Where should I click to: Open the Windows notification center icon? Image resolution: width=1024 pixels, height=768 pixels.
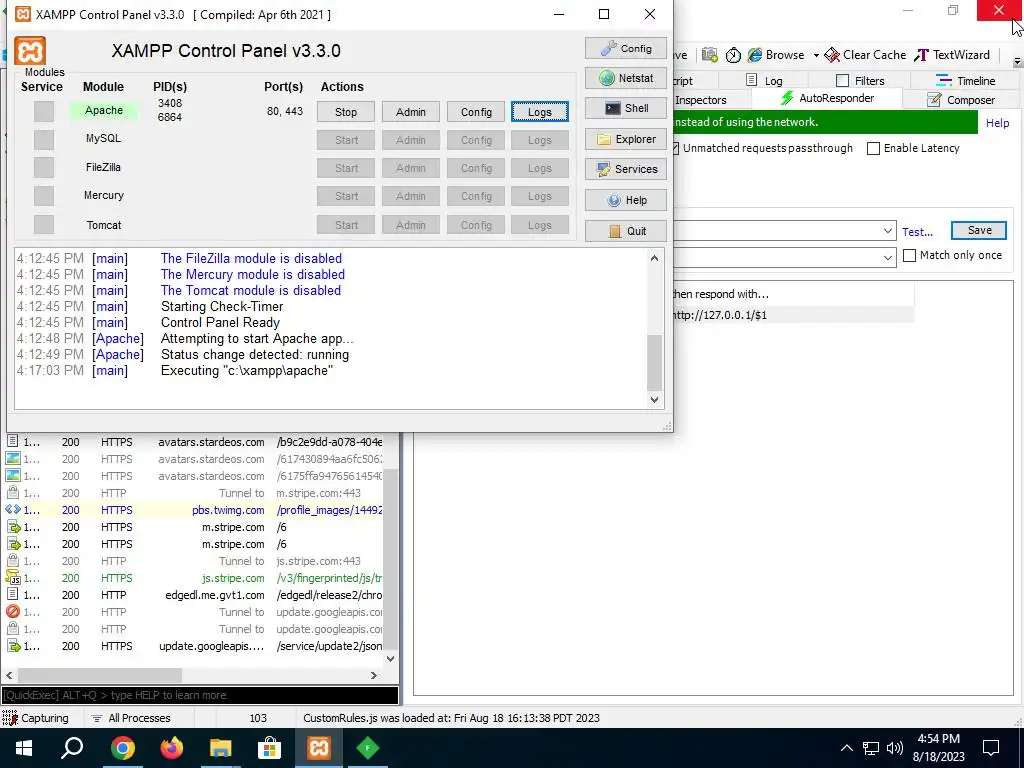pyautogui.click(x=991, y=748)
